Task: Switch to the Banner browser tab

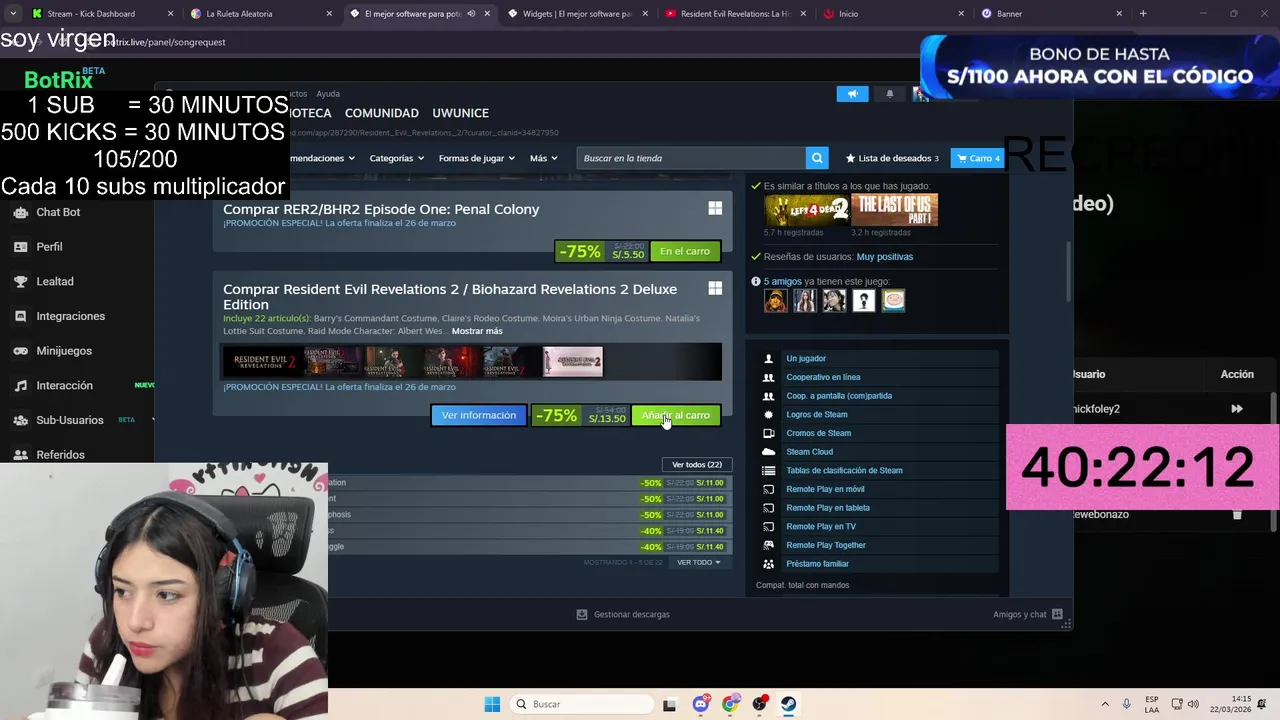Action: click(x=1052, y=14)
